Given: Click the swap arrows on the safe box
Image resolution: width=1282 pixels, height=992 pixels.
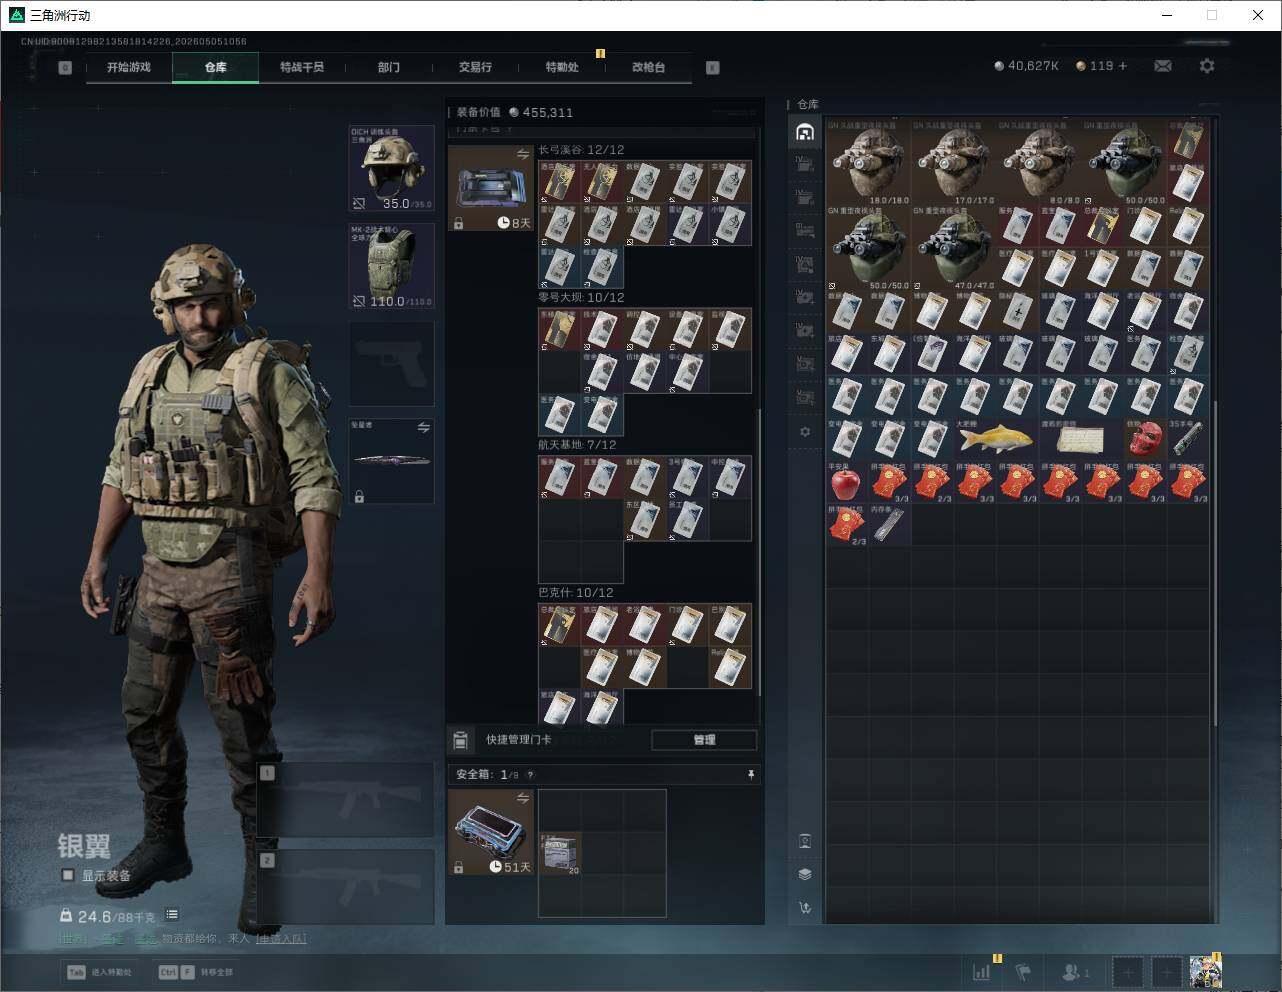Looking at the screenshot, I should [x=522, y=797].
